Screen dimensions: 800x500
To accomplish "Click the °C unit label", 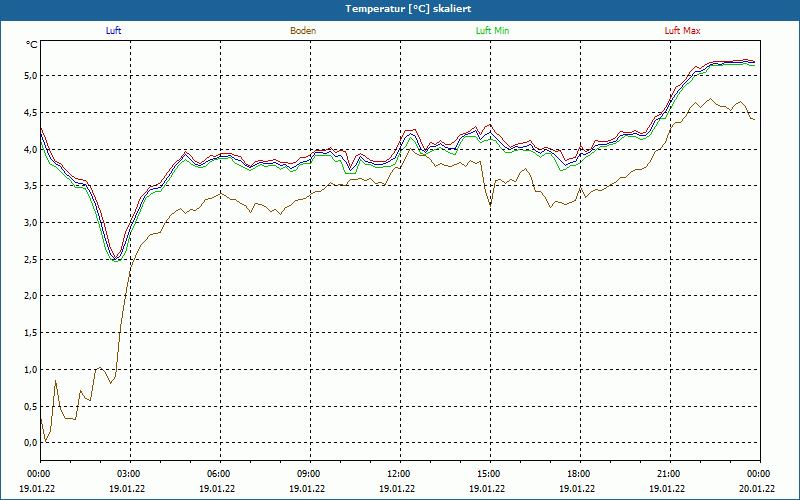I will [x=32, y=45].
